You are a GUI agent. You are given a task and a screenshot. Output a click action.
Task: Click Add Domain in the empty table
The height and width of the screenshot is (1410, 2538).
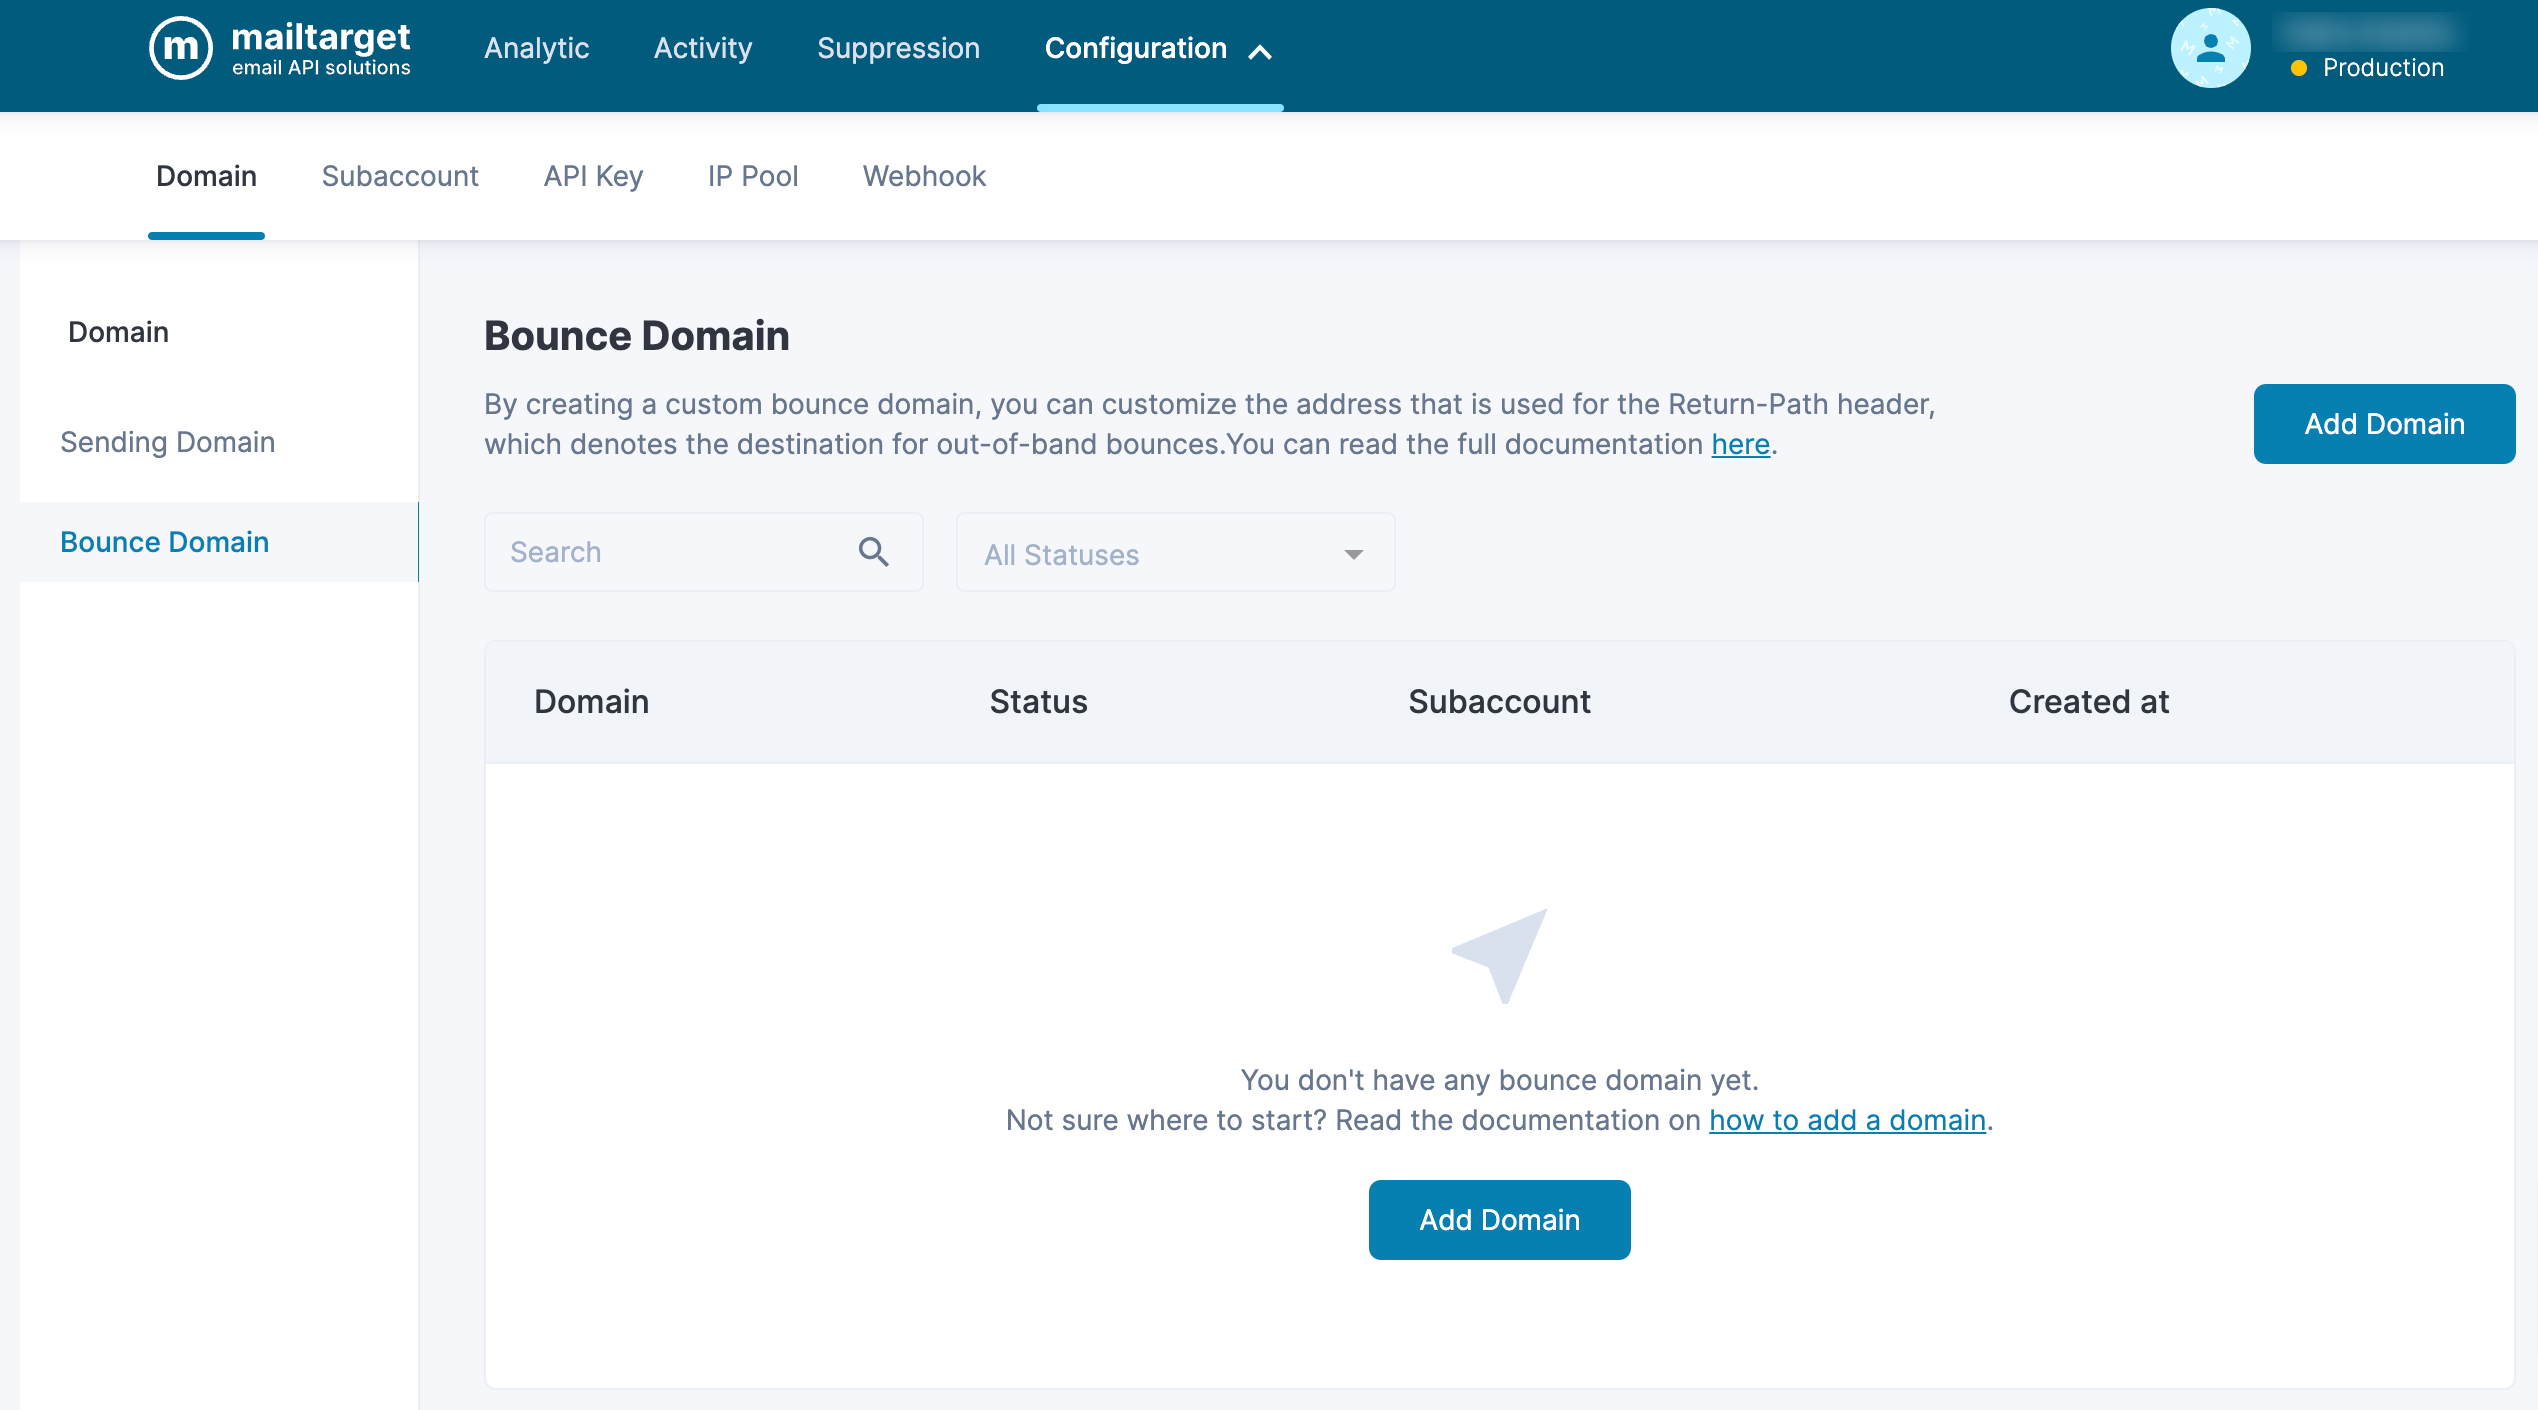pos(1499,1220)
